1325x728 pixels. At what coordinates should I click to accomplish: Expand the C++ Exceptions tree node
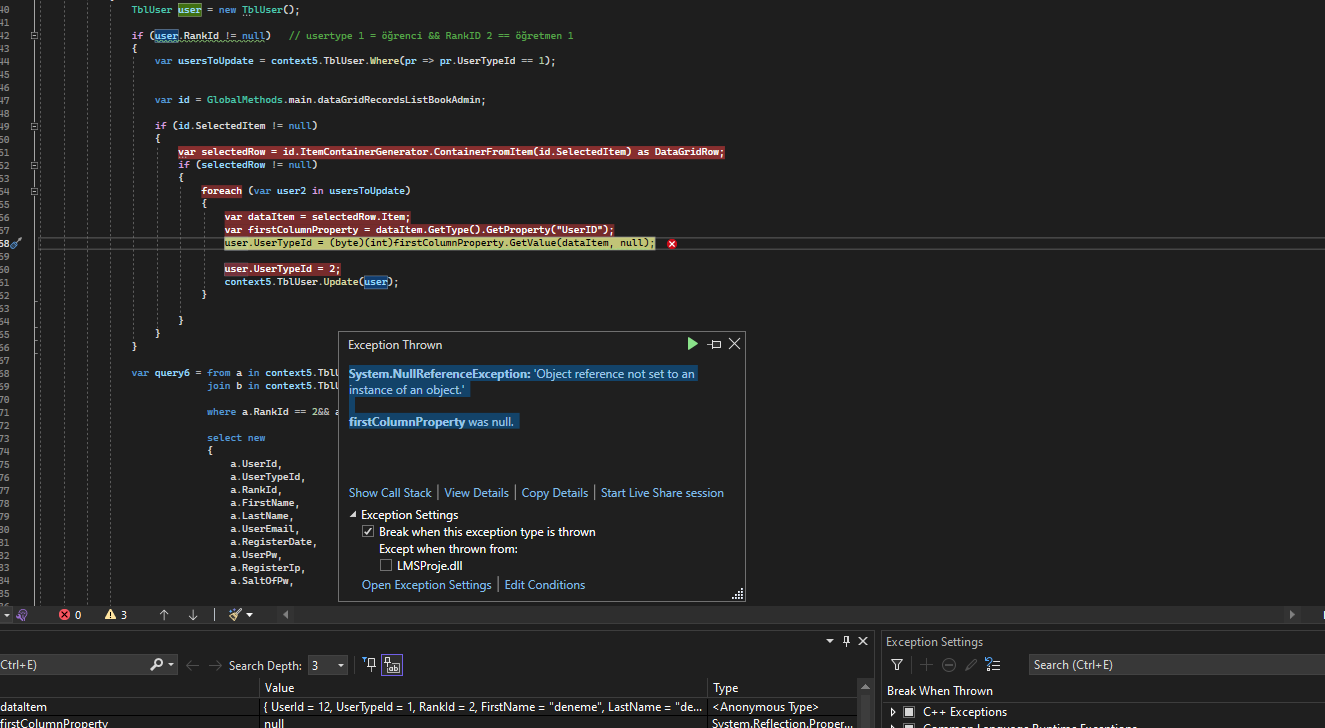893,712
